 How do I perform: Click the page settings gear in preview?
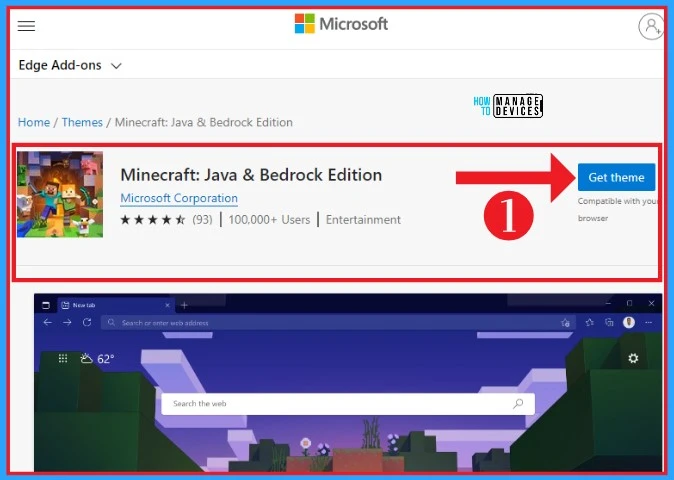tap(632, 358)
